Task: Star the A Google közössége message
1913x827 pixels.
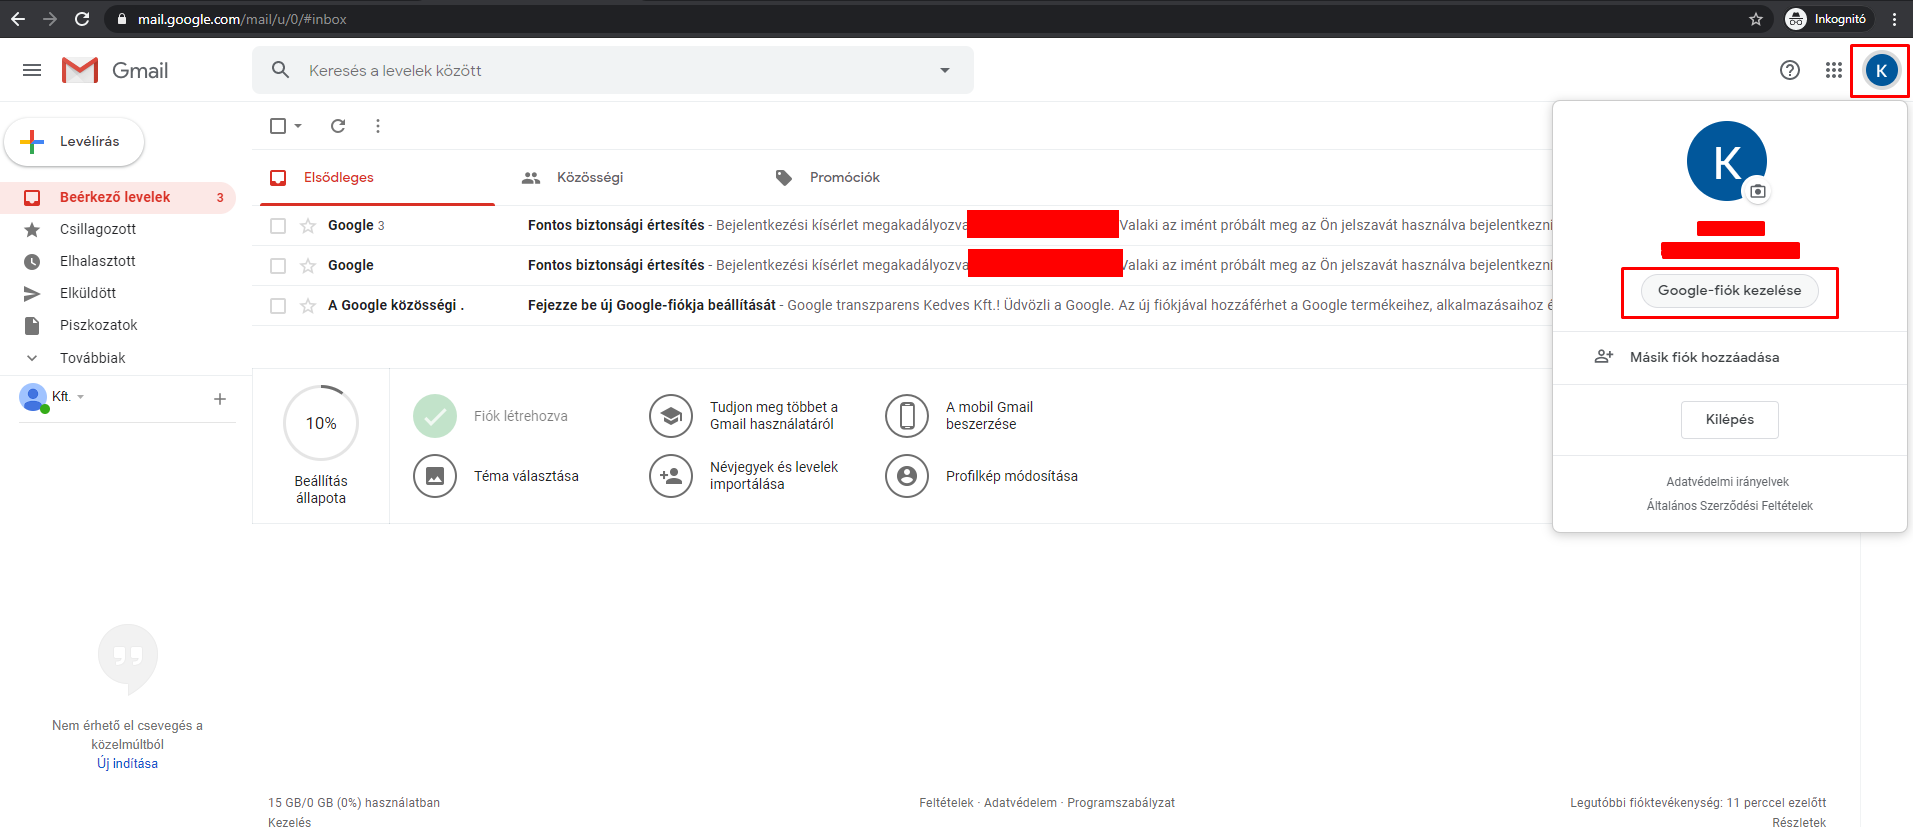Action: pyautogui.click(x=308, y=306)
